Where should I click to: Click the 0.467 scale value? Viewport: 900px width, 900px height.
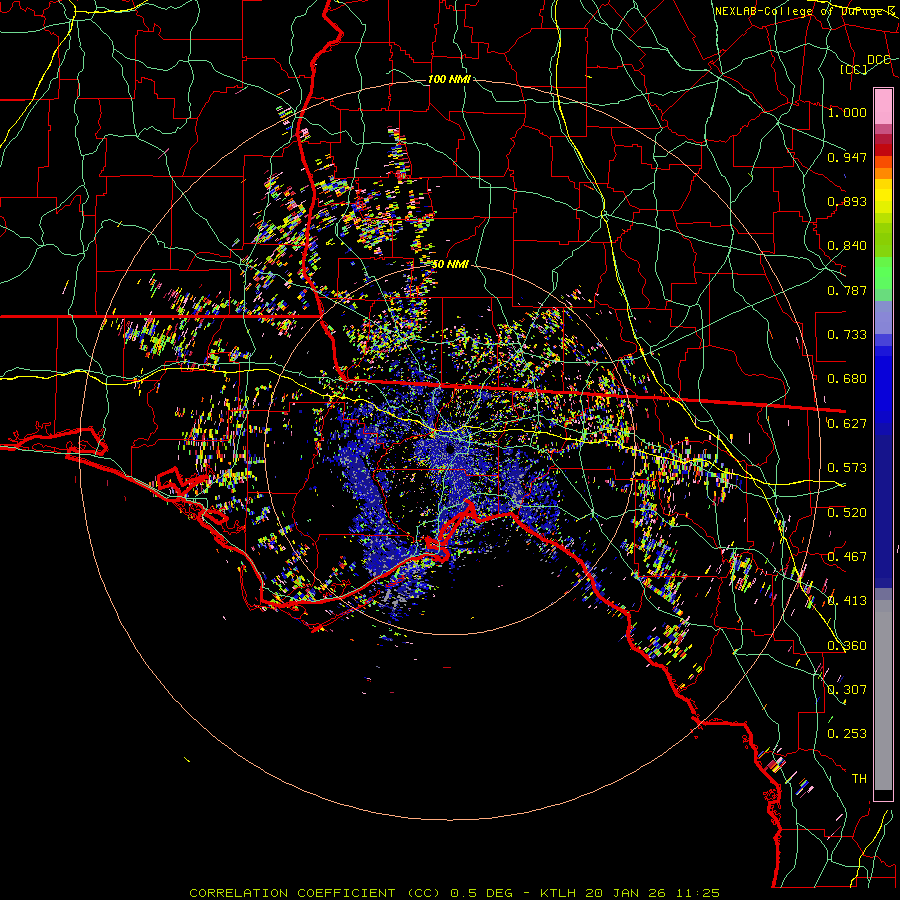[x=847, y=557]
